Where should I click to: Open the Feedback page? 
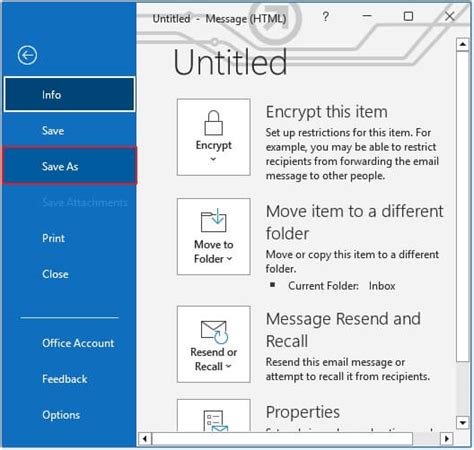click(70, 379)
